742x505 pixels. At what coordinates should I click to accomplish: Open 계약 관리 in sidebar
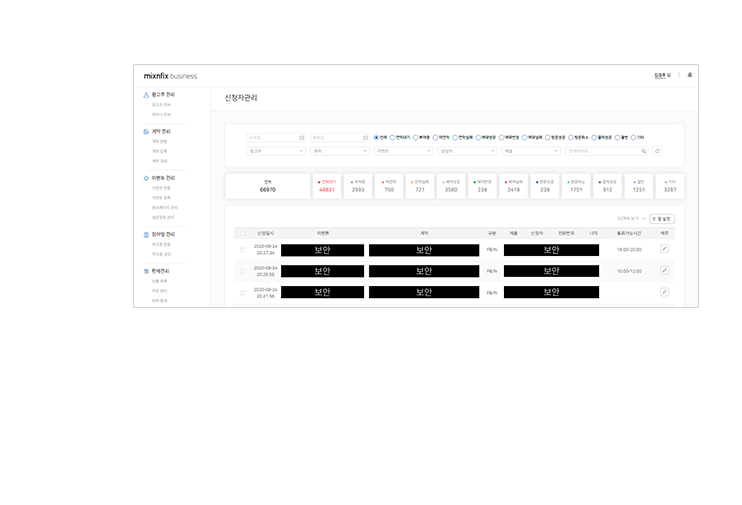click(x=160, y=131)
